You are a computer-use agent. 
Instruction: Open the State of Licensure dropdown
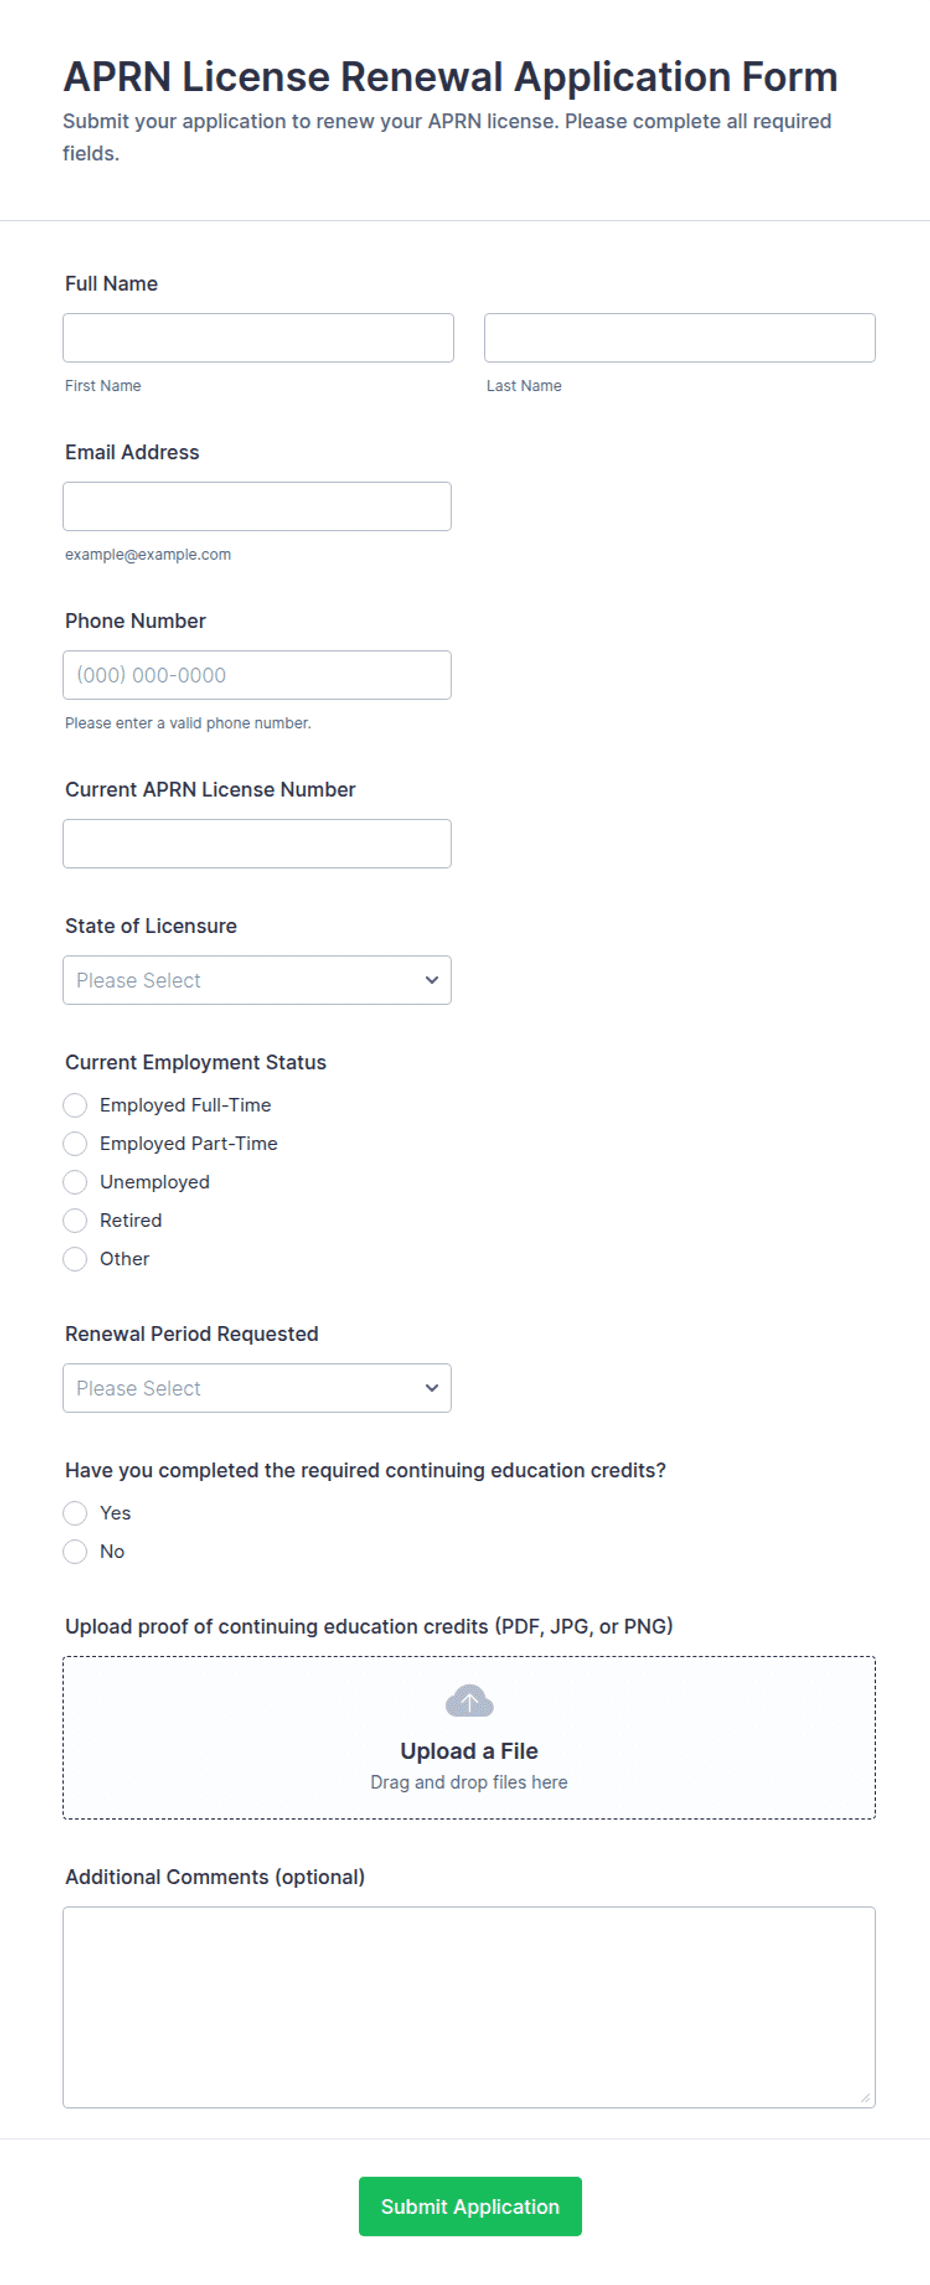(257, 980)
